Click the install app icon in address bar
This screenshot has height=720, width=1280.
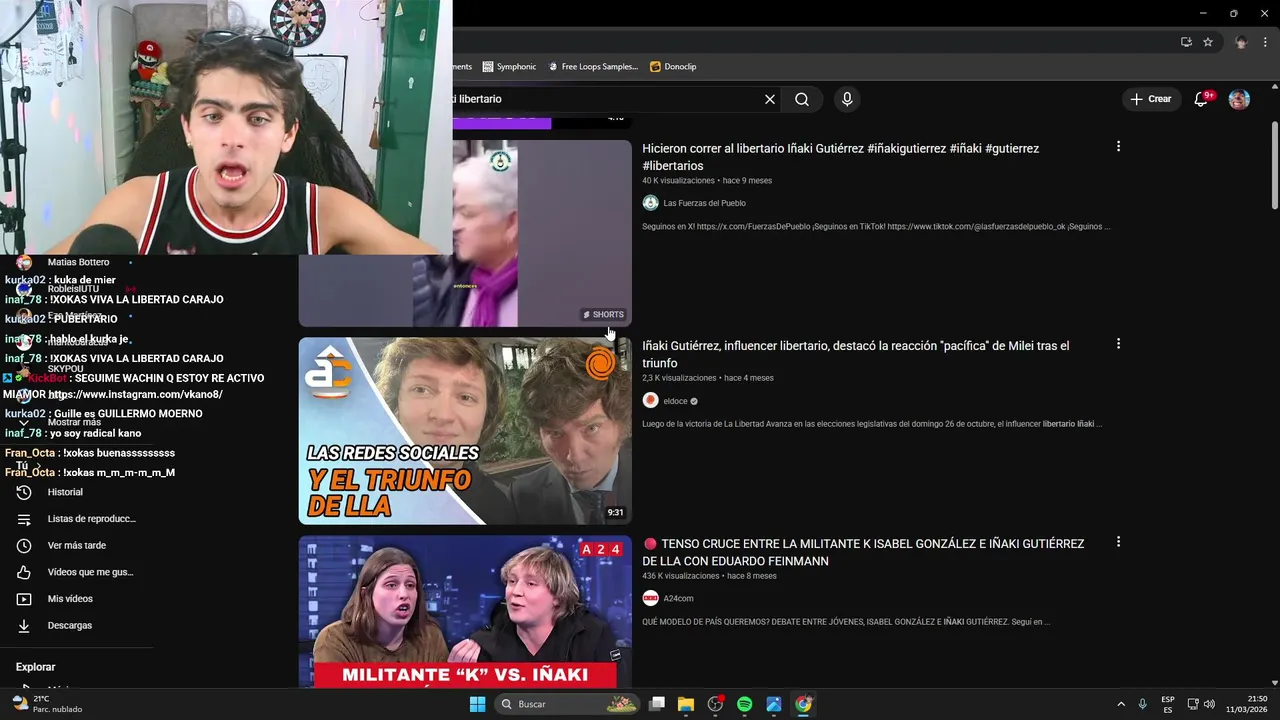pos(1186,42)
